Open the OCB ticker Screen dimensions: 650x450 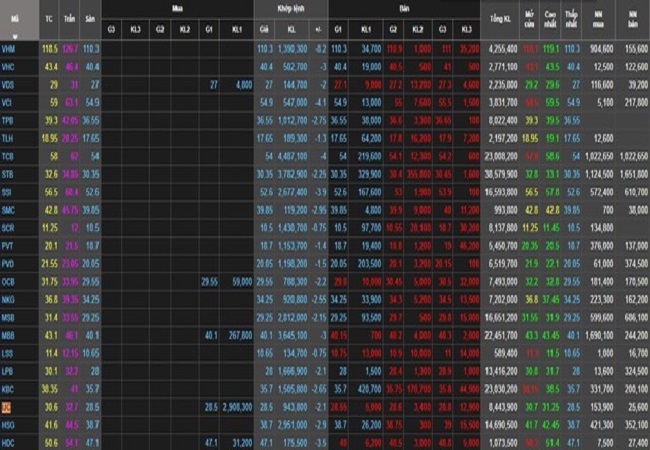tap(7, 282)
